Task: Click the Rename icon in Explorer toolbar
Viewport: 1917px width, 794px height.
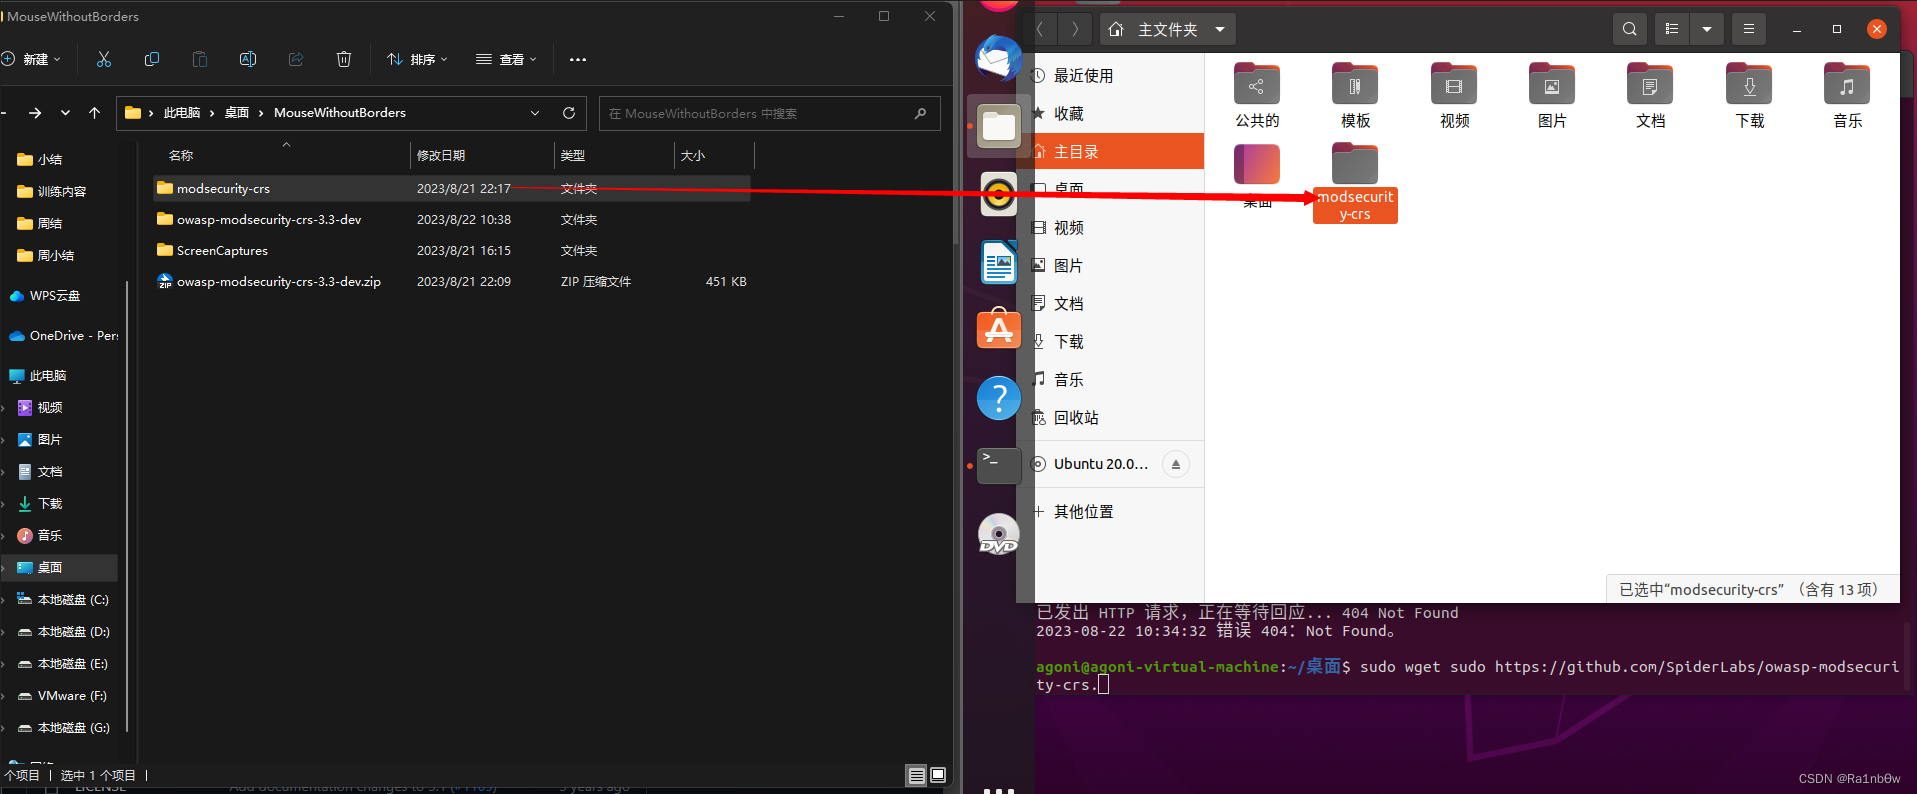Action: pyautogui.click(x=248, y=59)
